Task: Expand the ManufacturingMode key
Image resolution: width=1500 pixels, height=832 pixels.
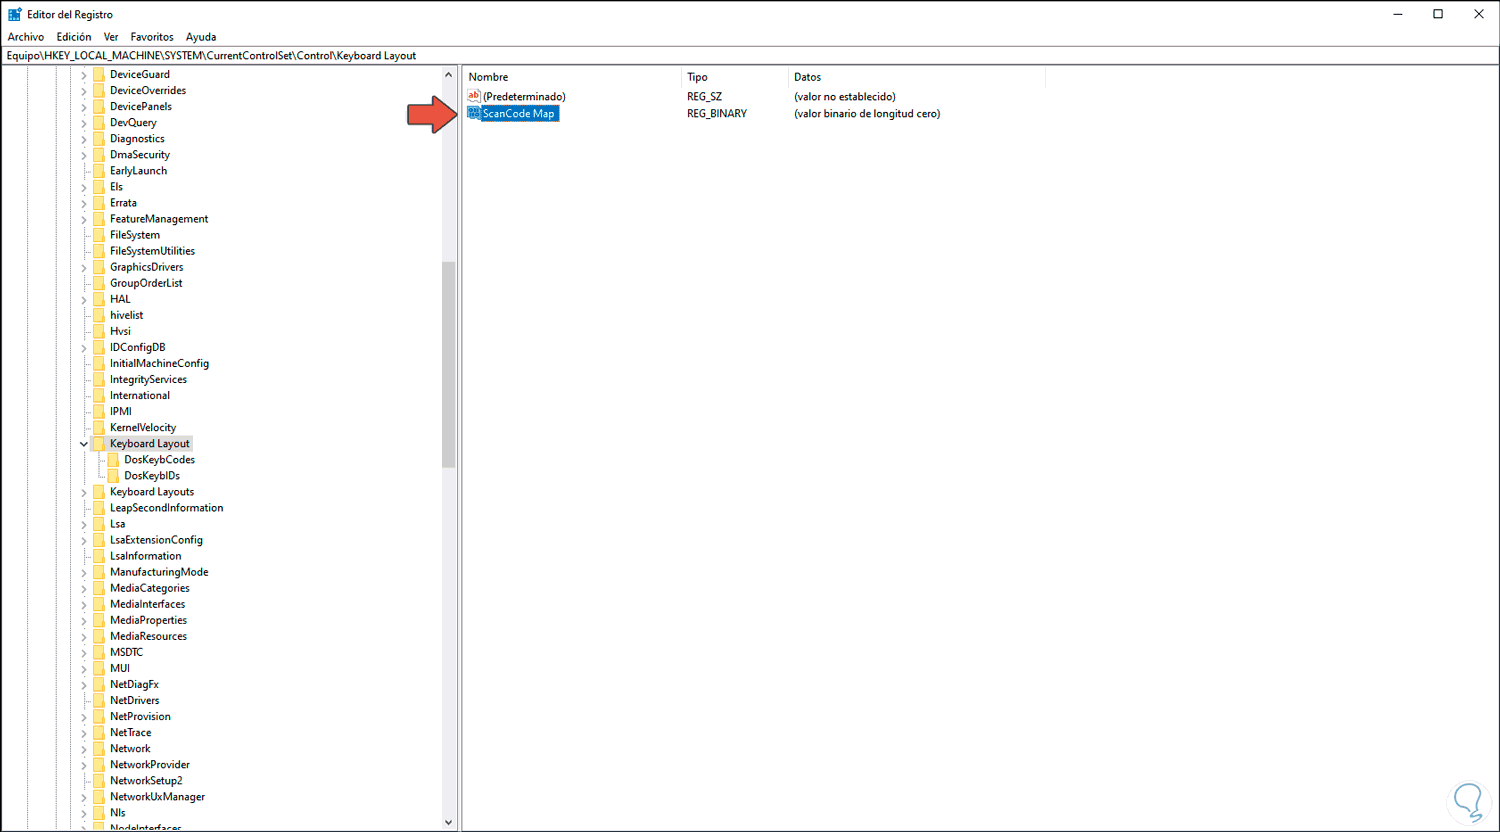Action: click(x=84, y=572)
